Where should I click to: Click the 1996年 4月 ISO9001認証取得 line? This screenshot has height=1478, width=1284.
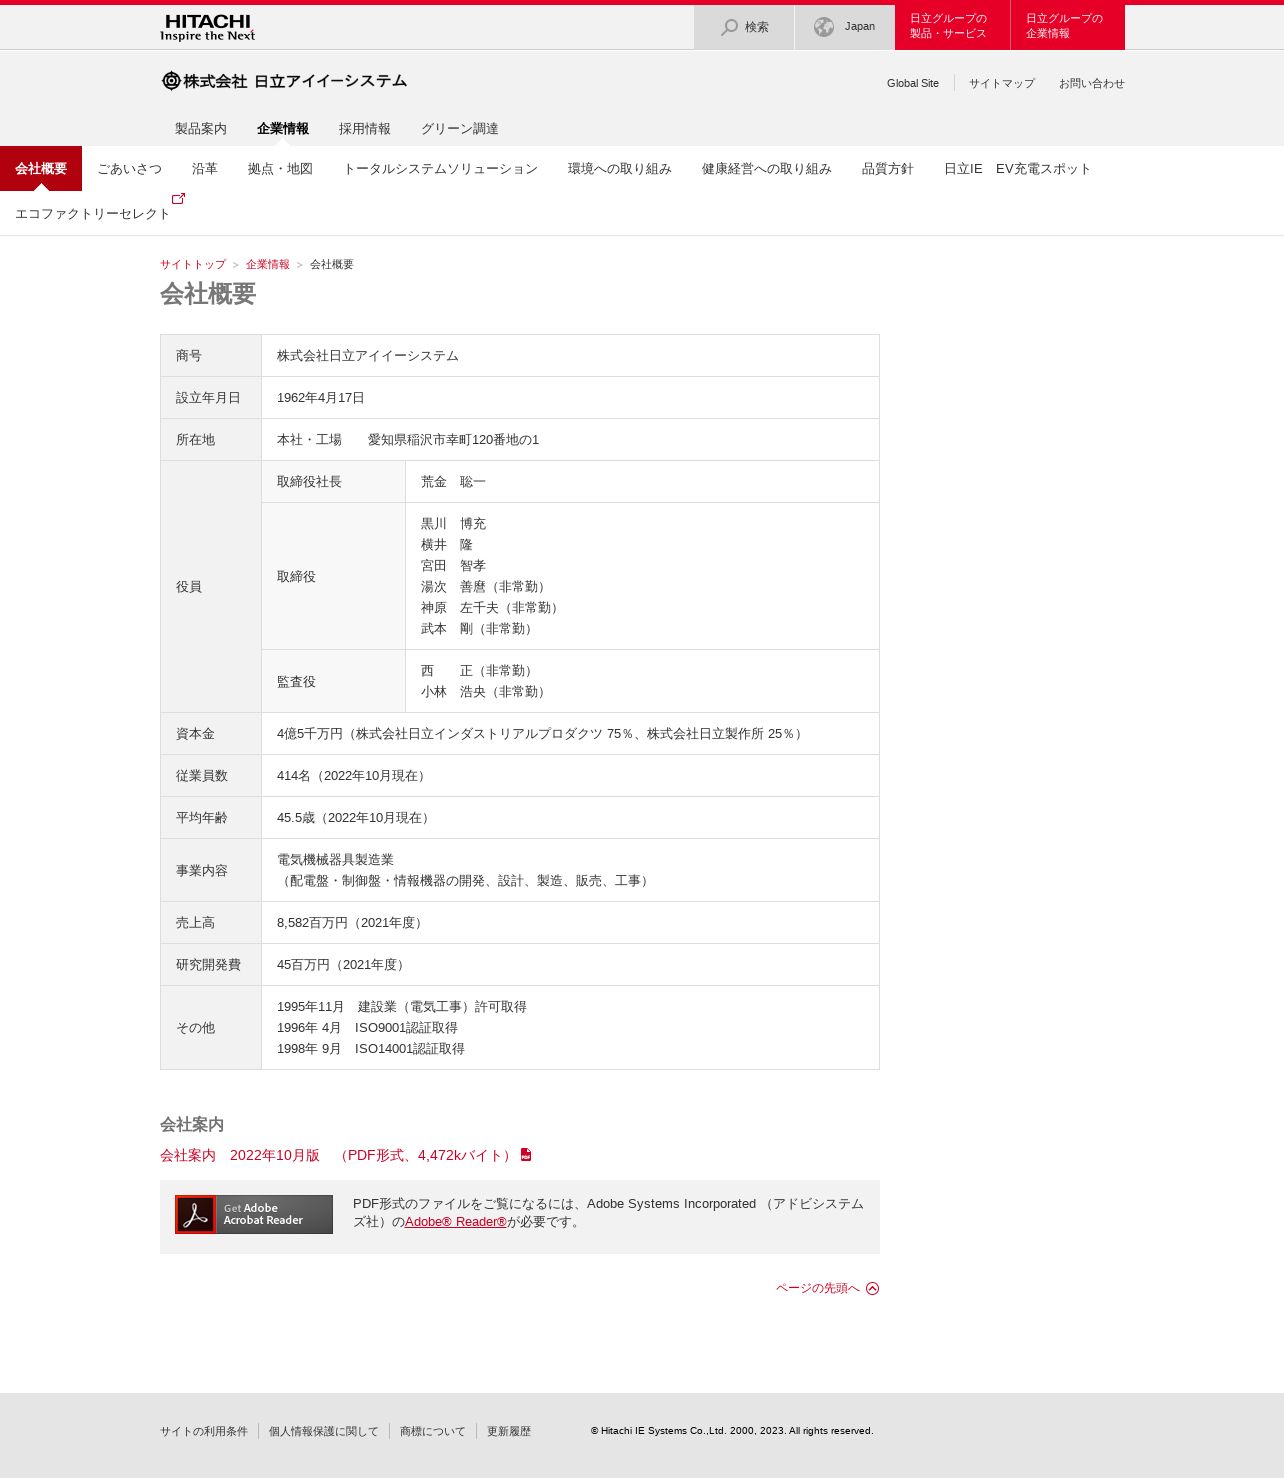[x=367, y=1028]
